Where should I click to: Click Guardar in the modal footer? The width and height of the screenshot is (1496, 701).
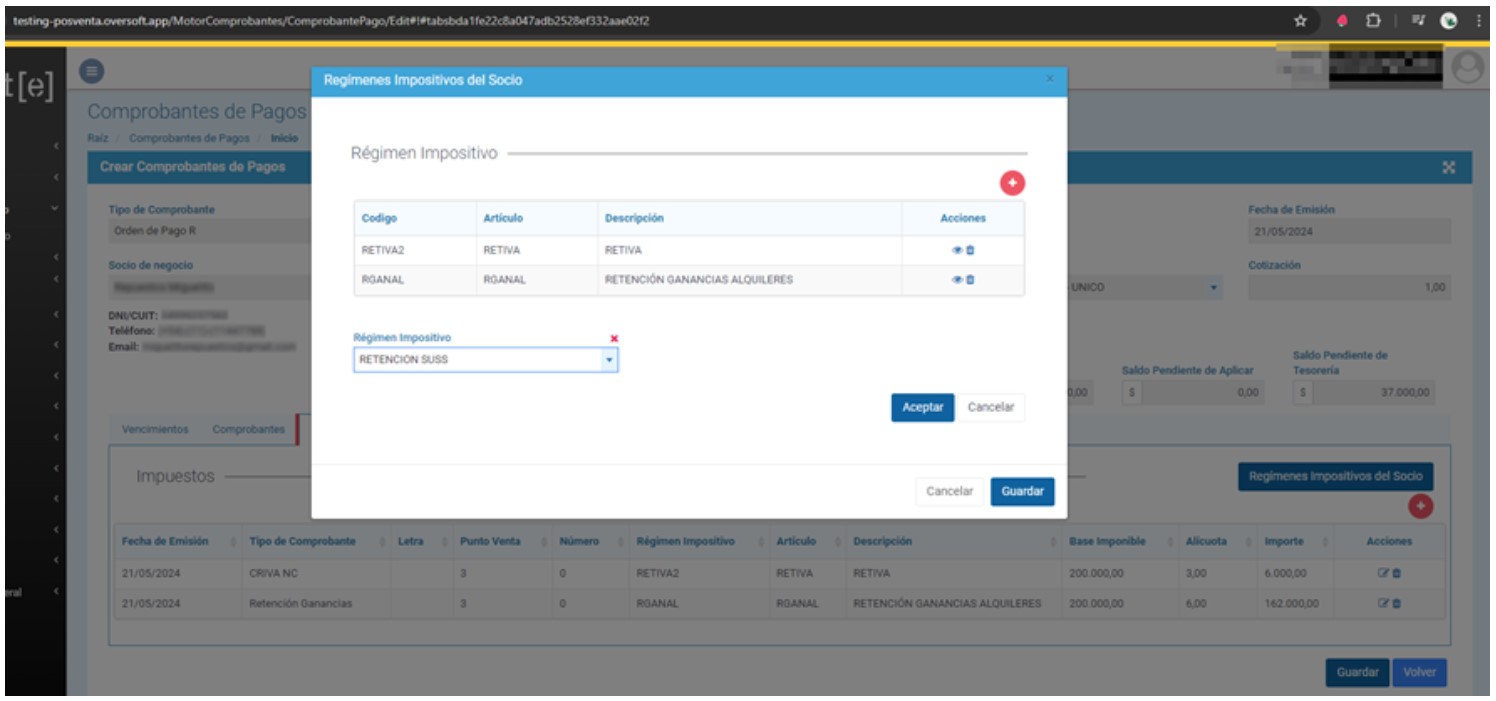pos(1022,492)
